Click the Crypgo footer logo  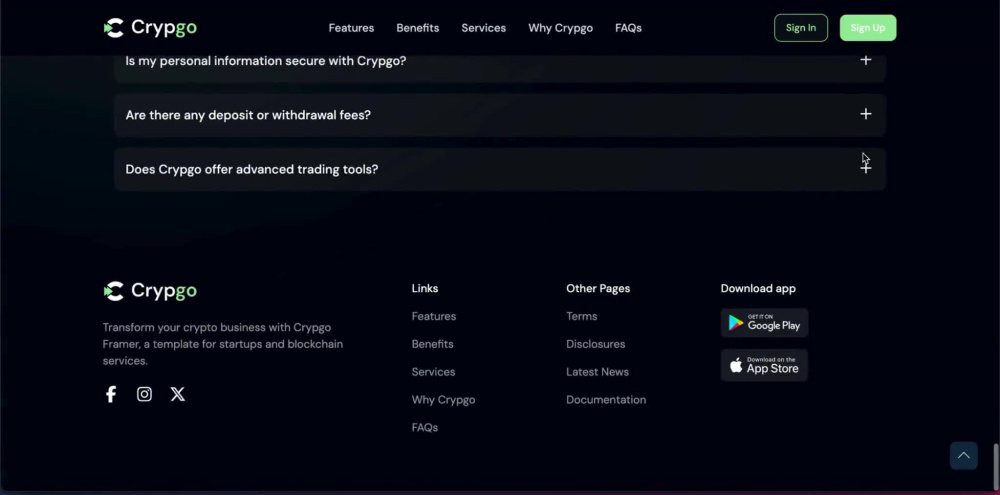[x=151, y=291]
